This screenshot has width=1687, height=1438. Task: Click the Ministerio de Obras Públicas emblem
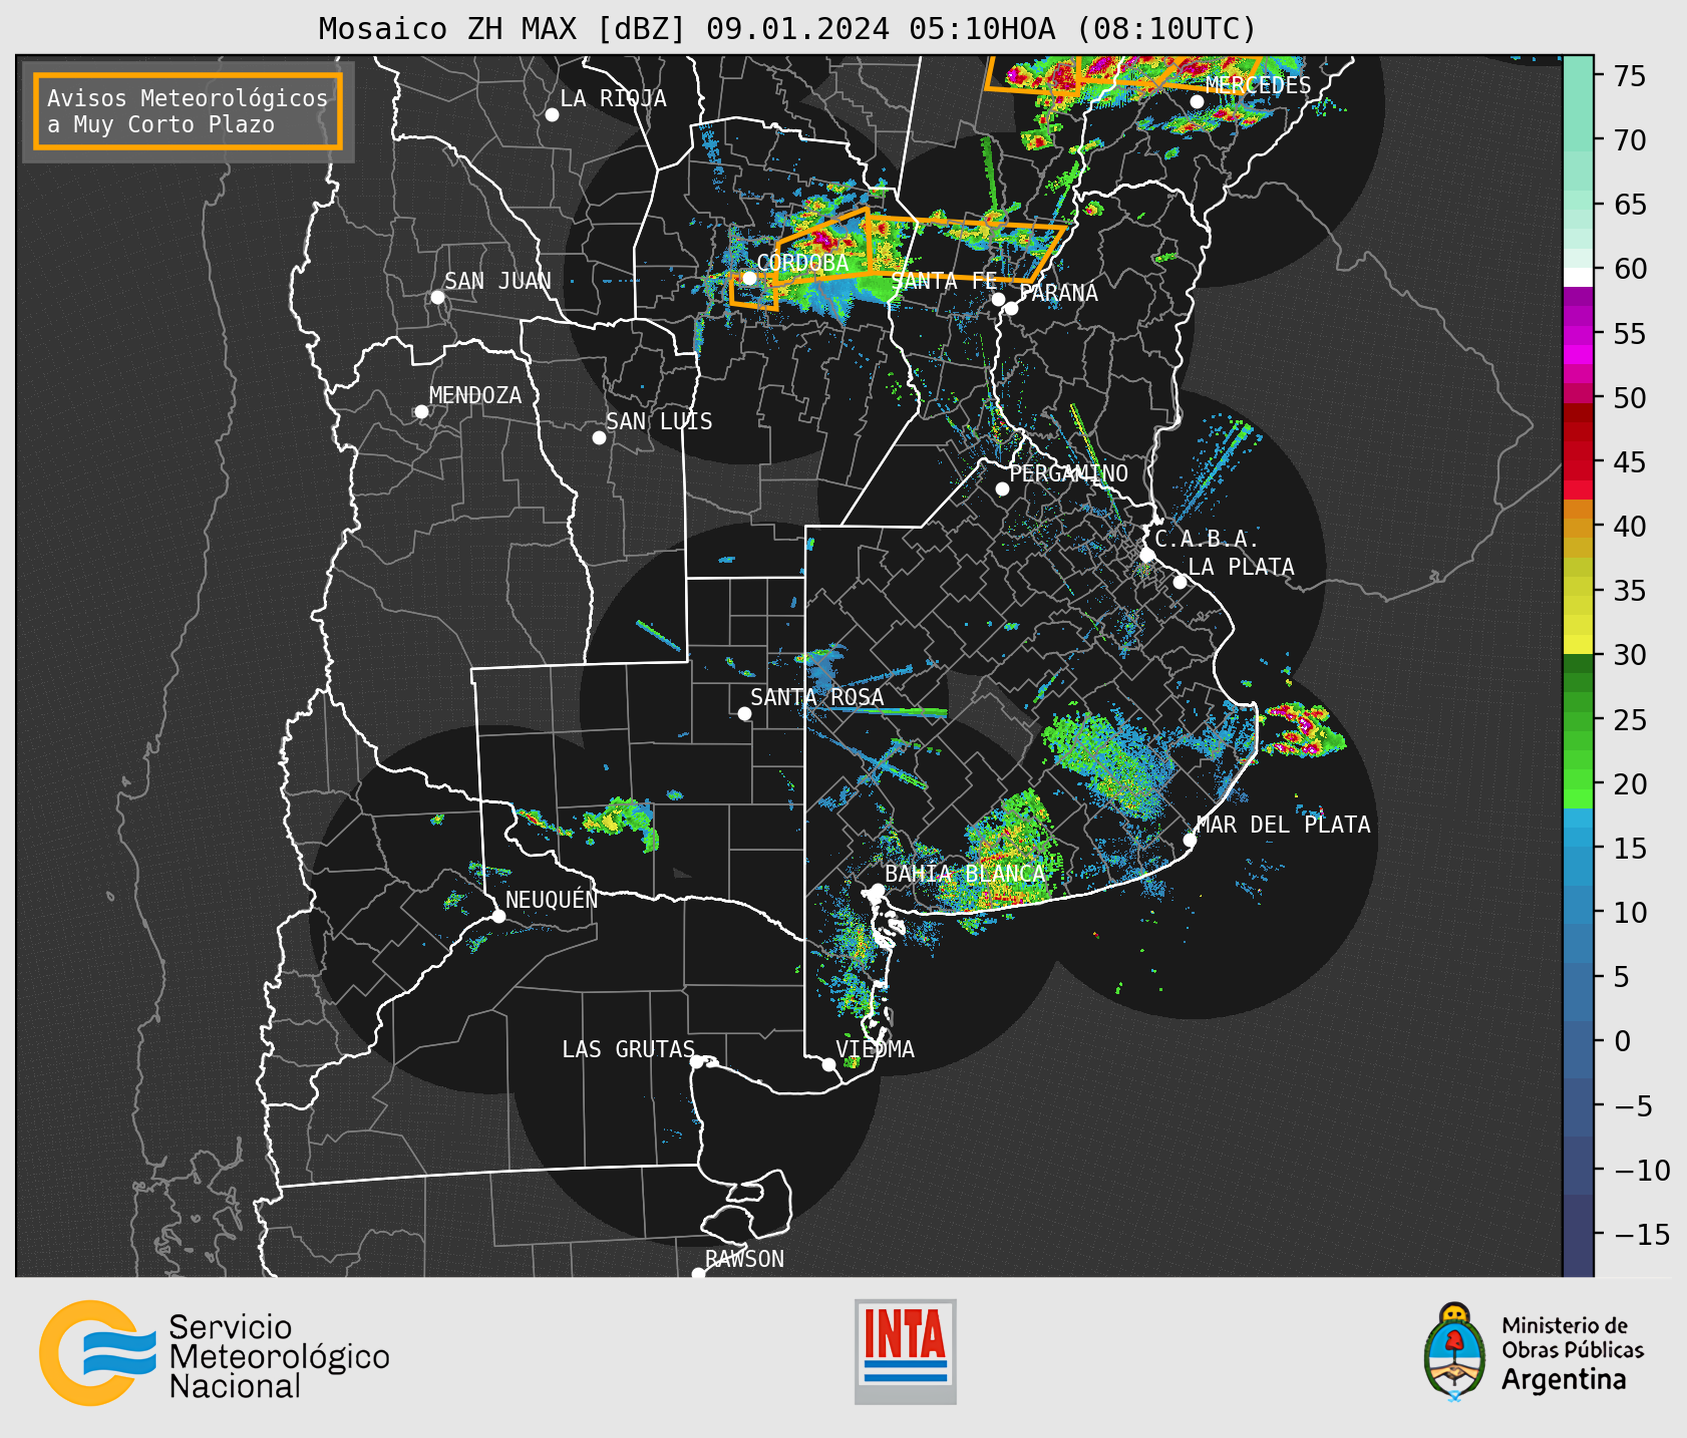(1455, 1351)
